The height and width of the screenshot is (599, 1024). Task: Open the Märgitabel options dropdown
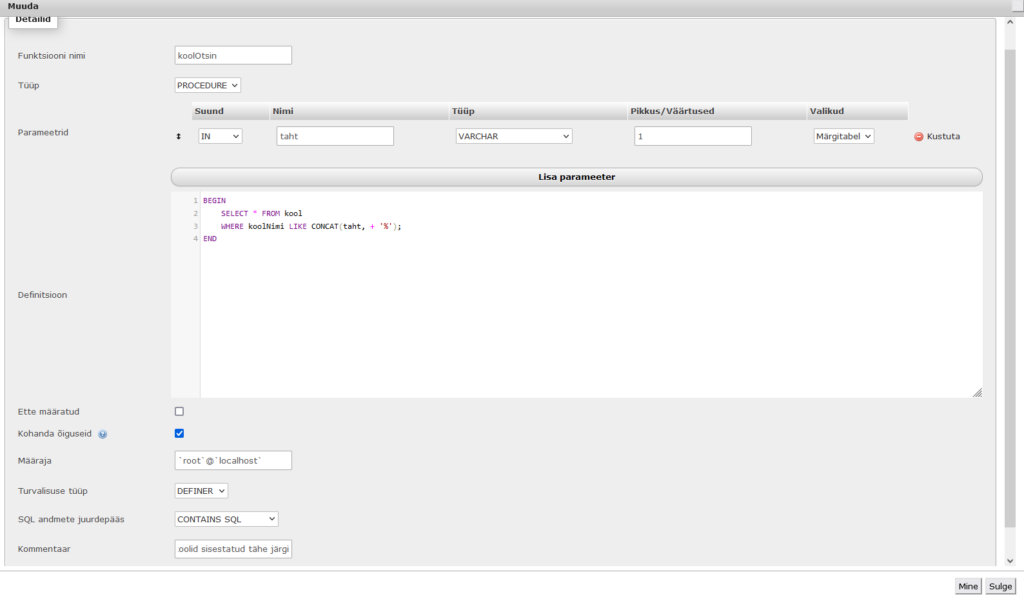pyautogui.click(x=843, y=137)
